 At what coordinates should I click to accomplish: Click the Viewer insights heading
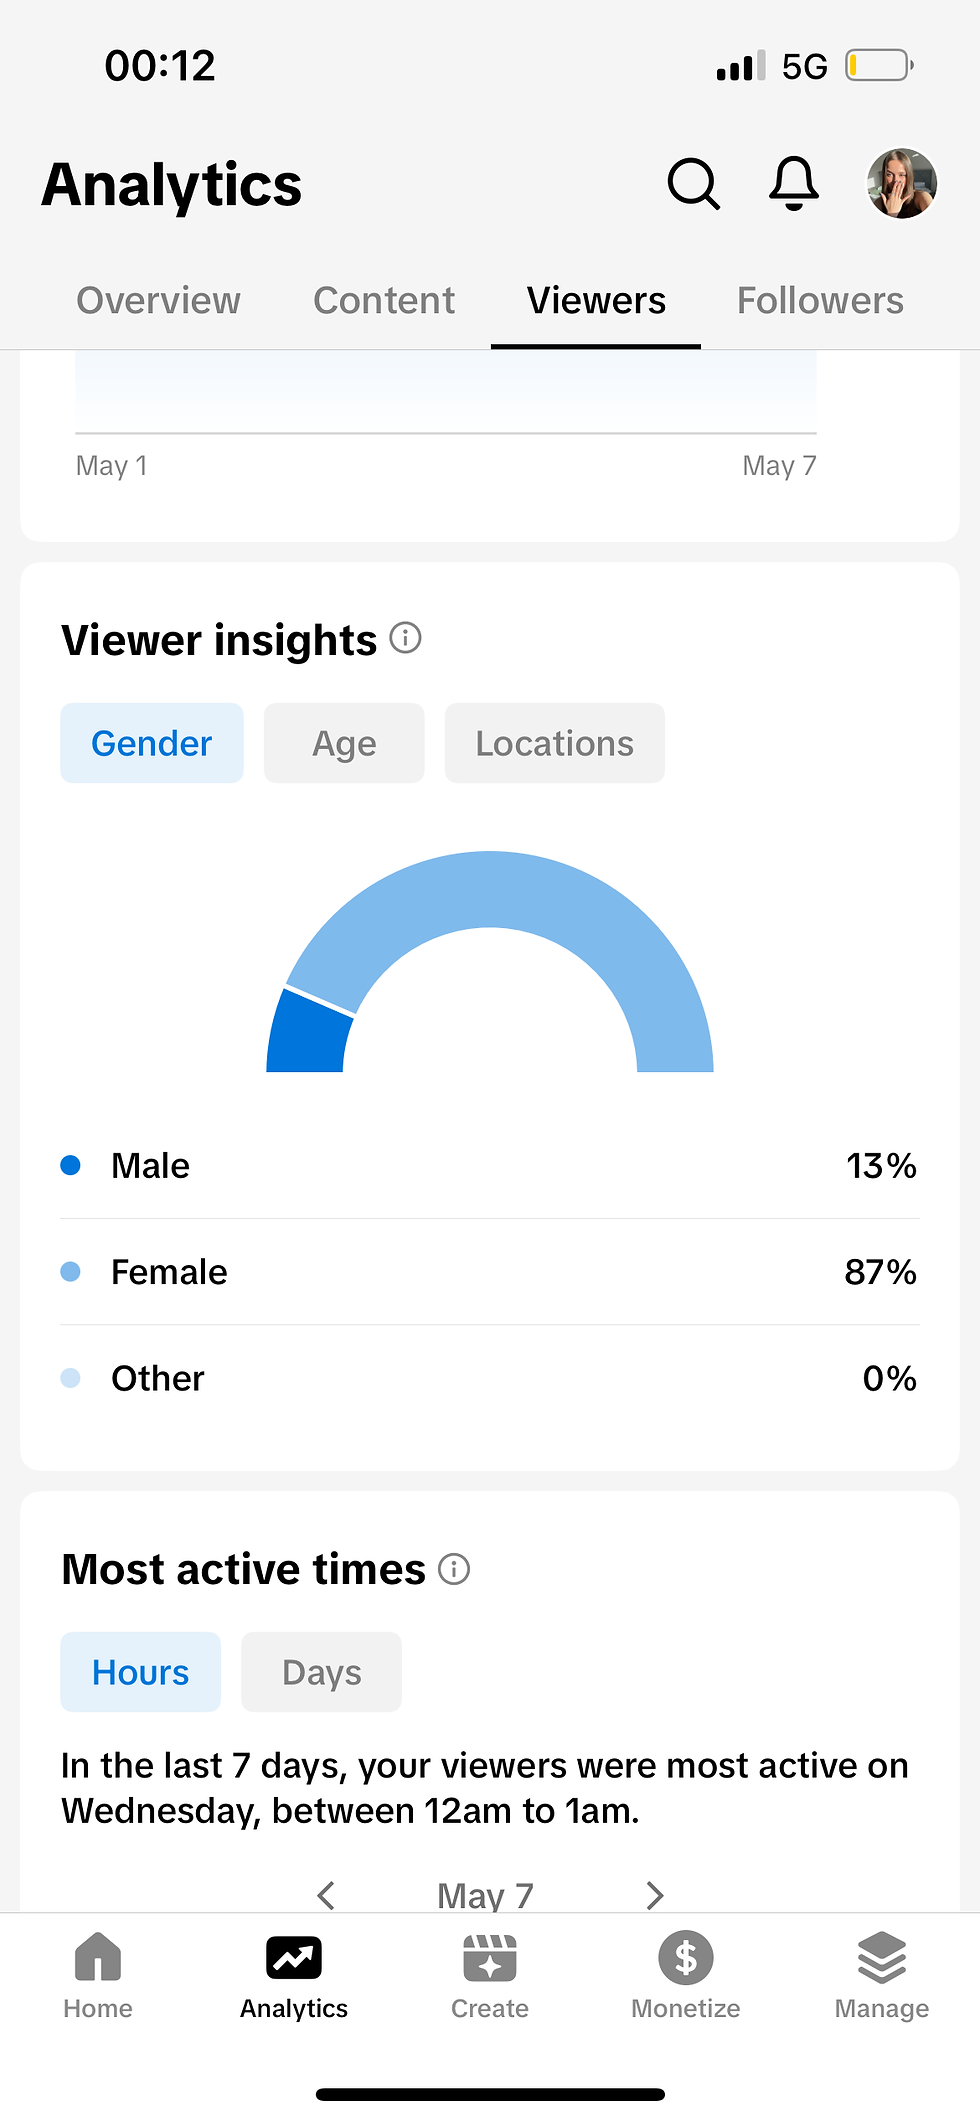point(219,640)
